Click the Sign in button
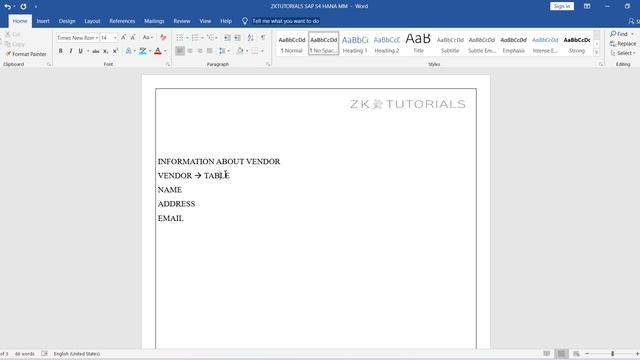The height and width of the screenshot is (360, 640). [562, 6]
